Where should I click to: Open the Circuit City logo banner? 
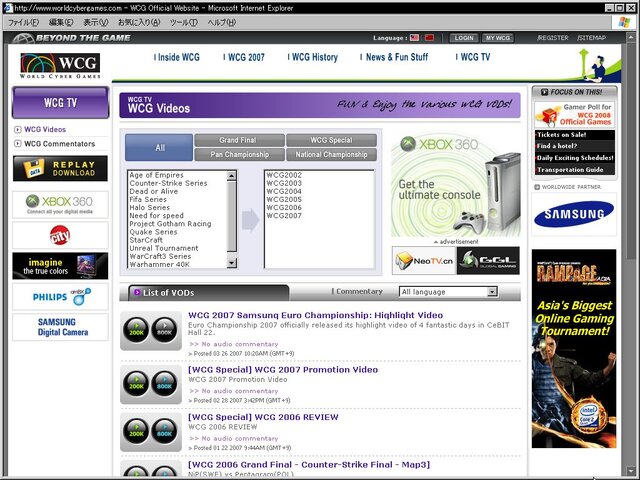click(60, 236)
